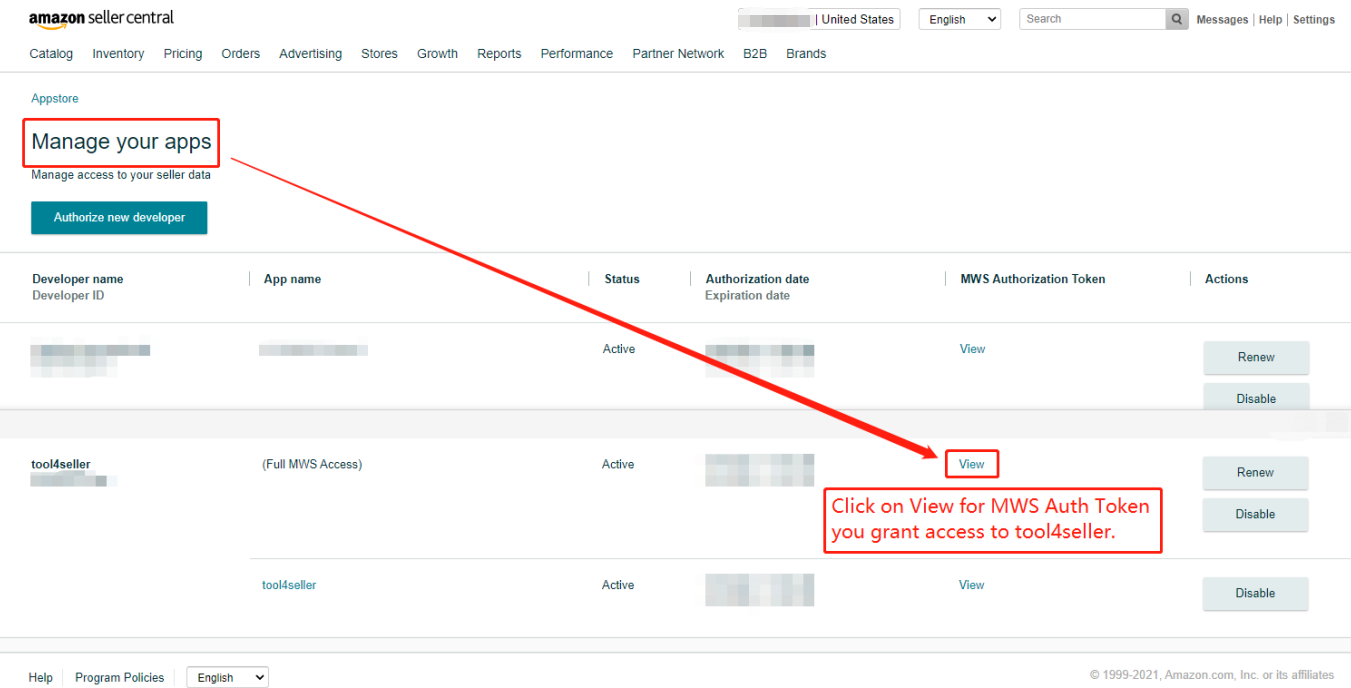The image size is (1351, 688).
Task: Click the tool4seller developer name
Action: coord(61,464)
